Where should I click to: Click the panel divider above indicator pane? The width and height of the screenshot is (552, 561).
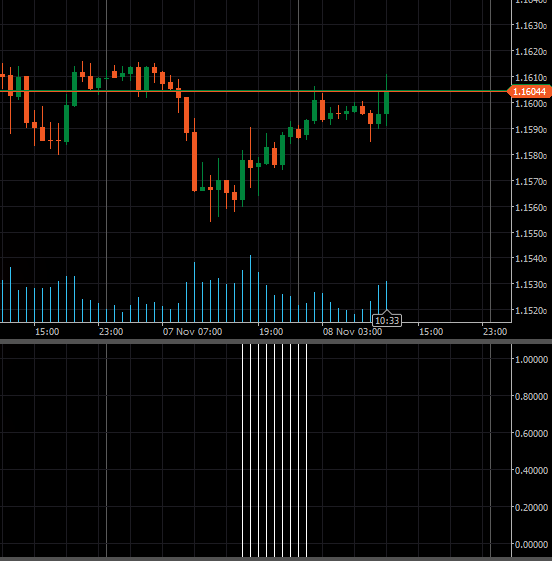click(276, 342)
